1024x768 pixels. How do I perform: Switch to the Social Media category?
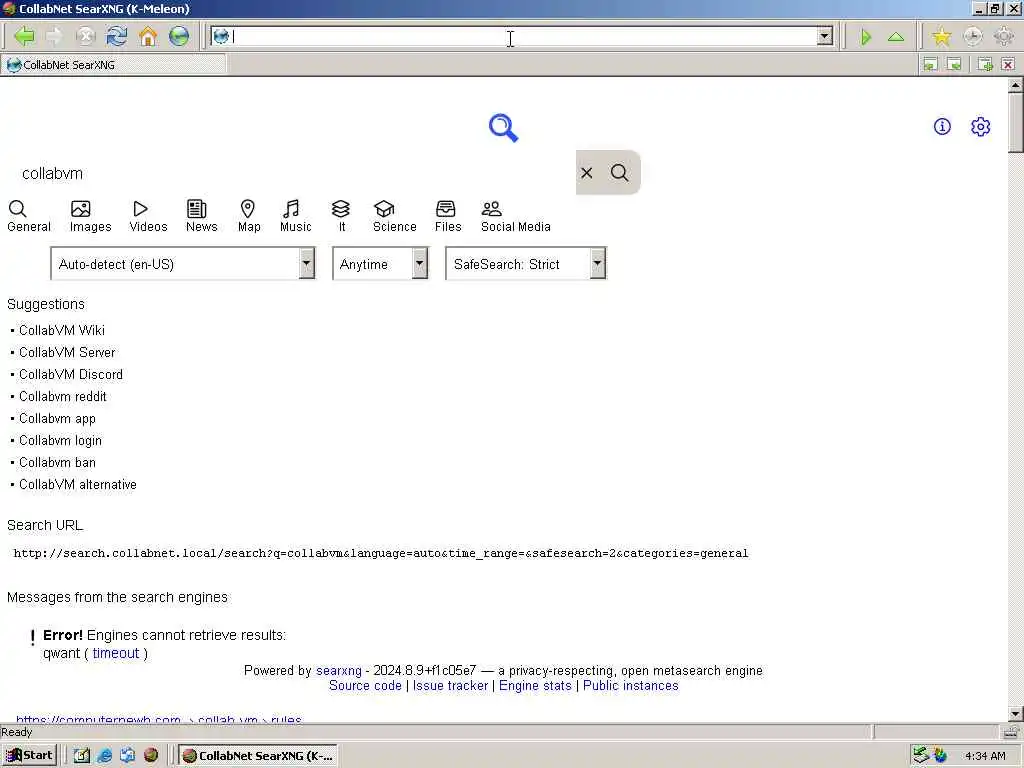coord(515,216)
